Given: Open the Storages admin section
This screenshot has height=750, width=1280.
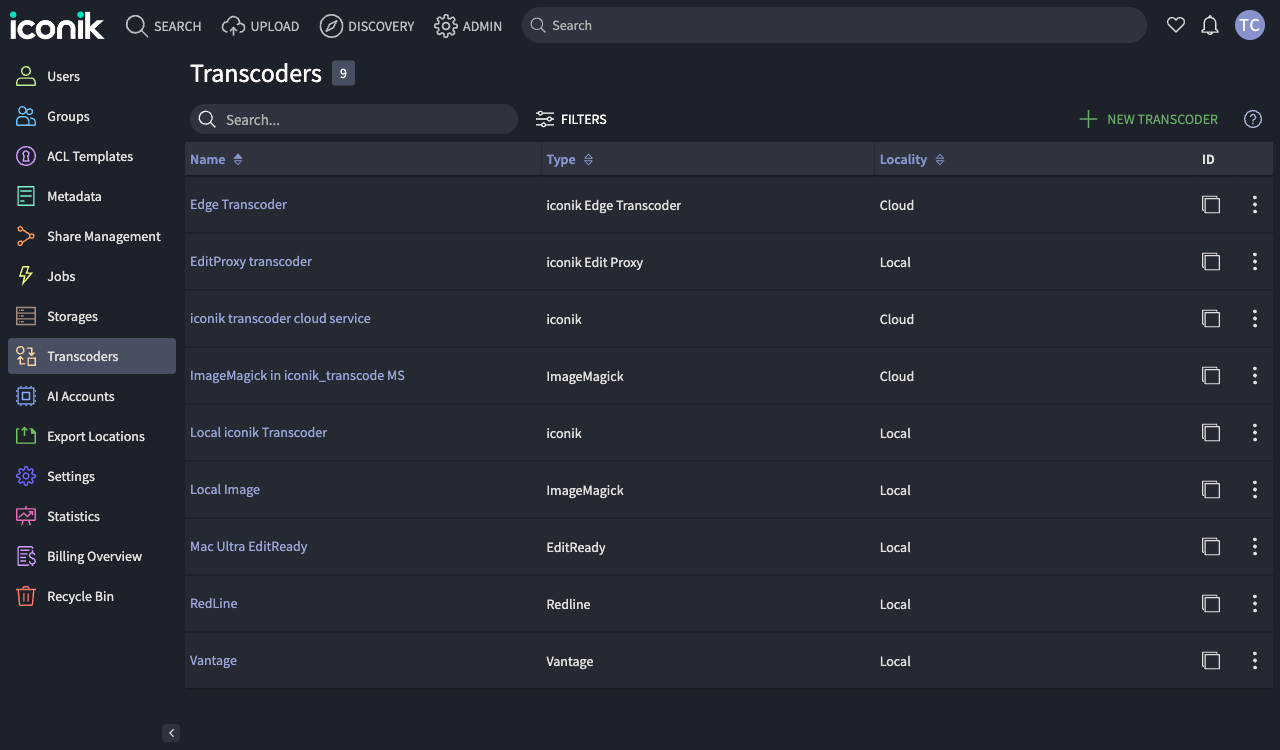Looking at the screenshot, I should (x=72, y=316).
